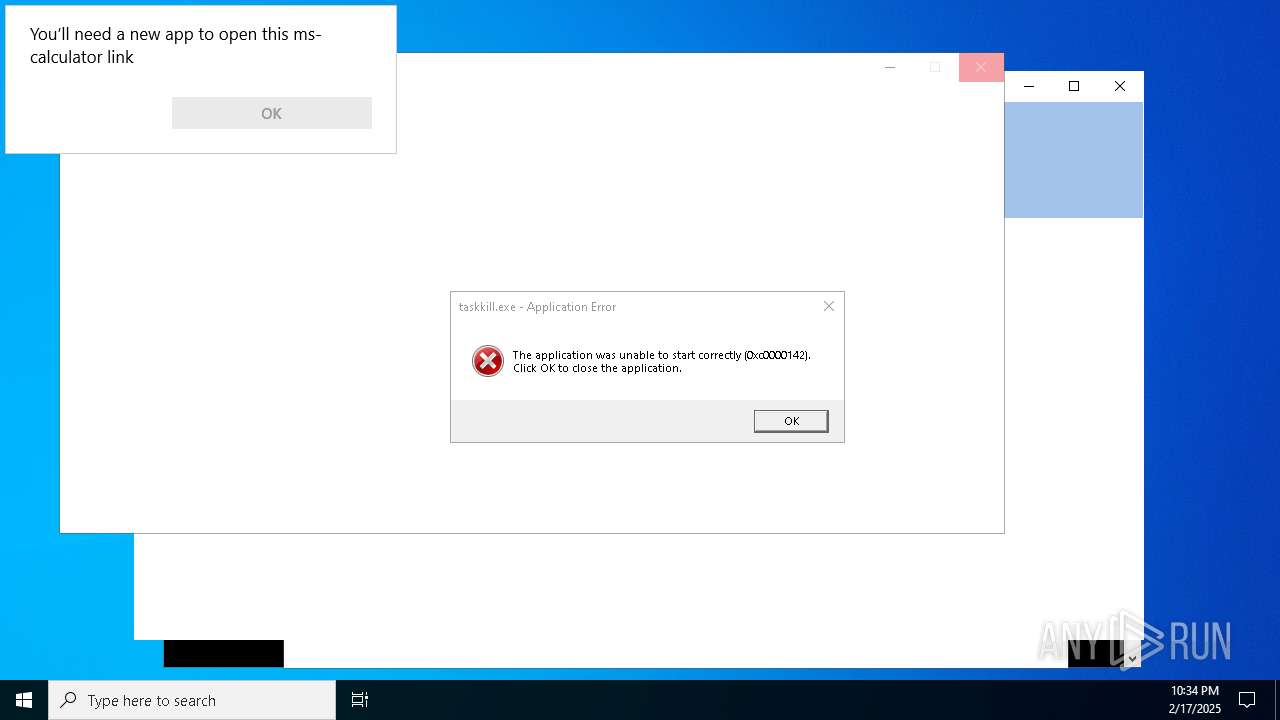Click the taskbar search box
The image size is (1280, 720).
coord(192,700)
